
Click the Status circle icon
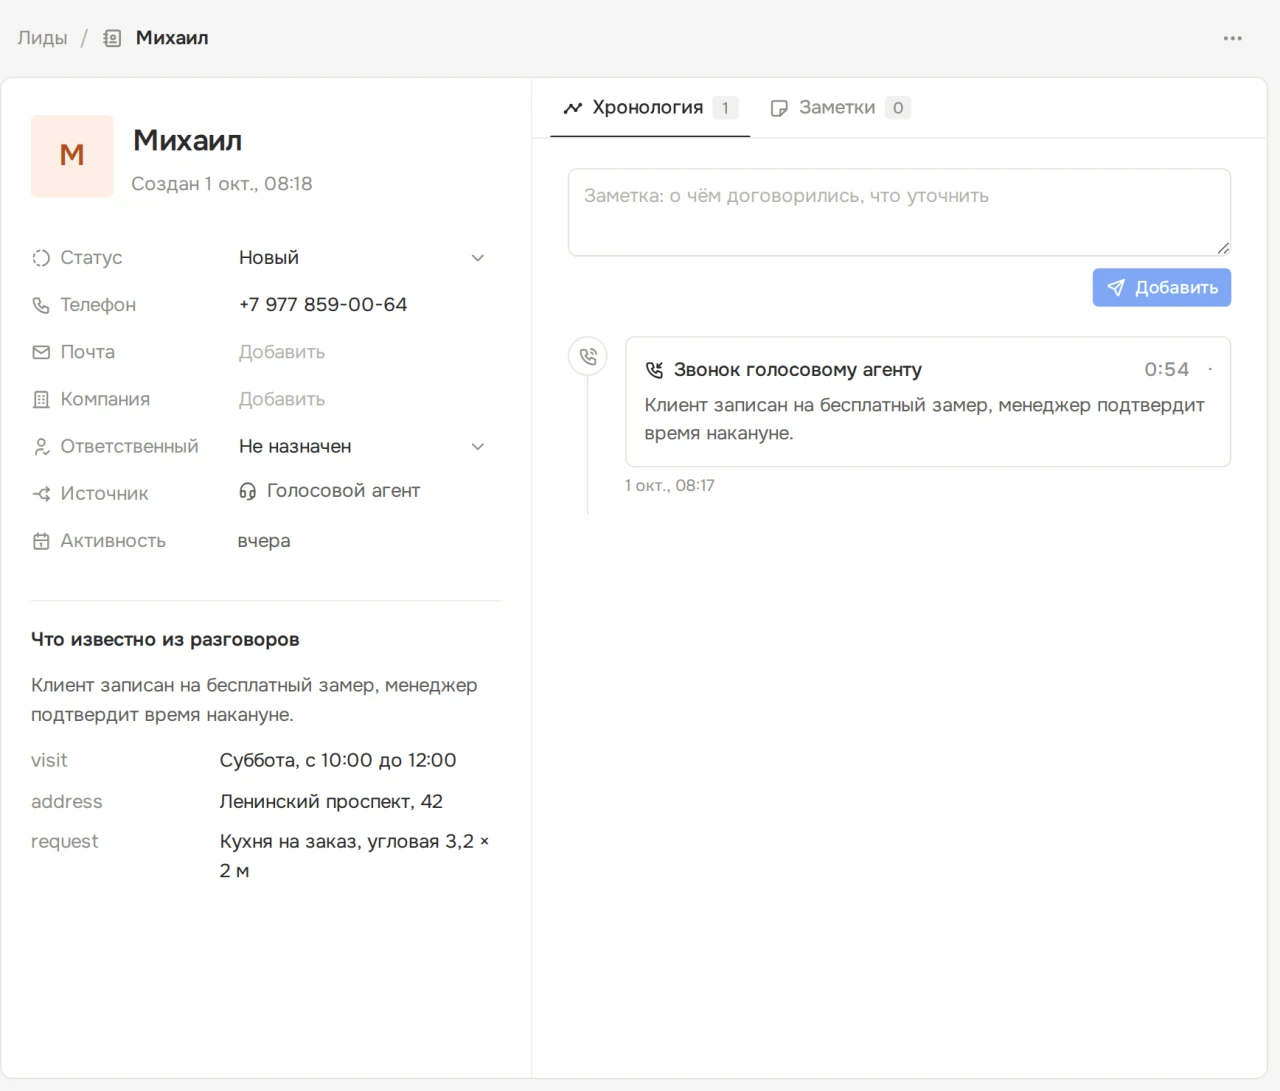(41, 258)
